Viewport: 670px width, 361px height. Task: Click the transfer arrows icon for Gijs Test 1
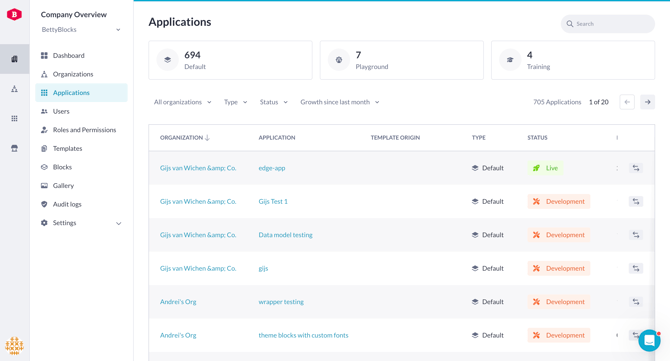[x=636, y=201]
